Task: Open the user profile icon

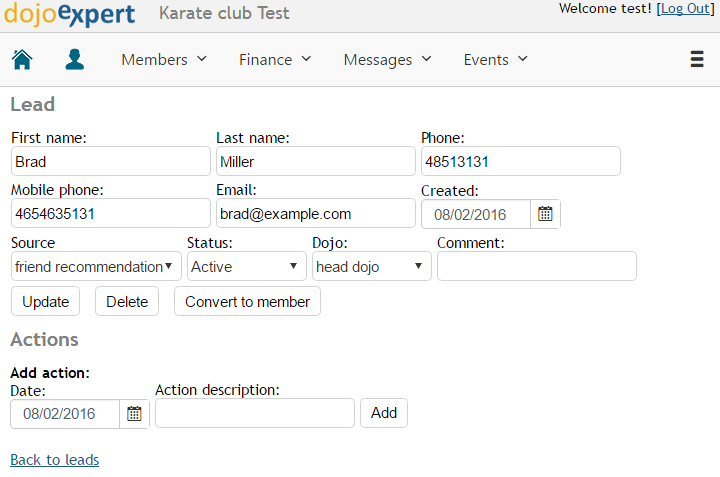Action: pyautogui.click(x=74, y=59)
